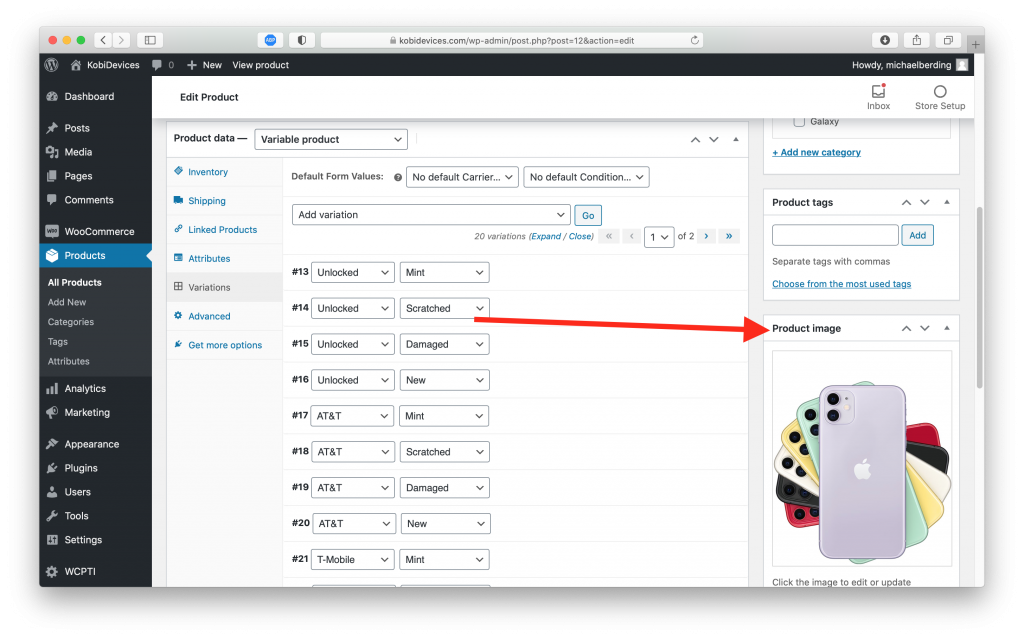1024x639 pixels.
Task: Switch to the Inventory product data tab
Action: click(224, 172)
